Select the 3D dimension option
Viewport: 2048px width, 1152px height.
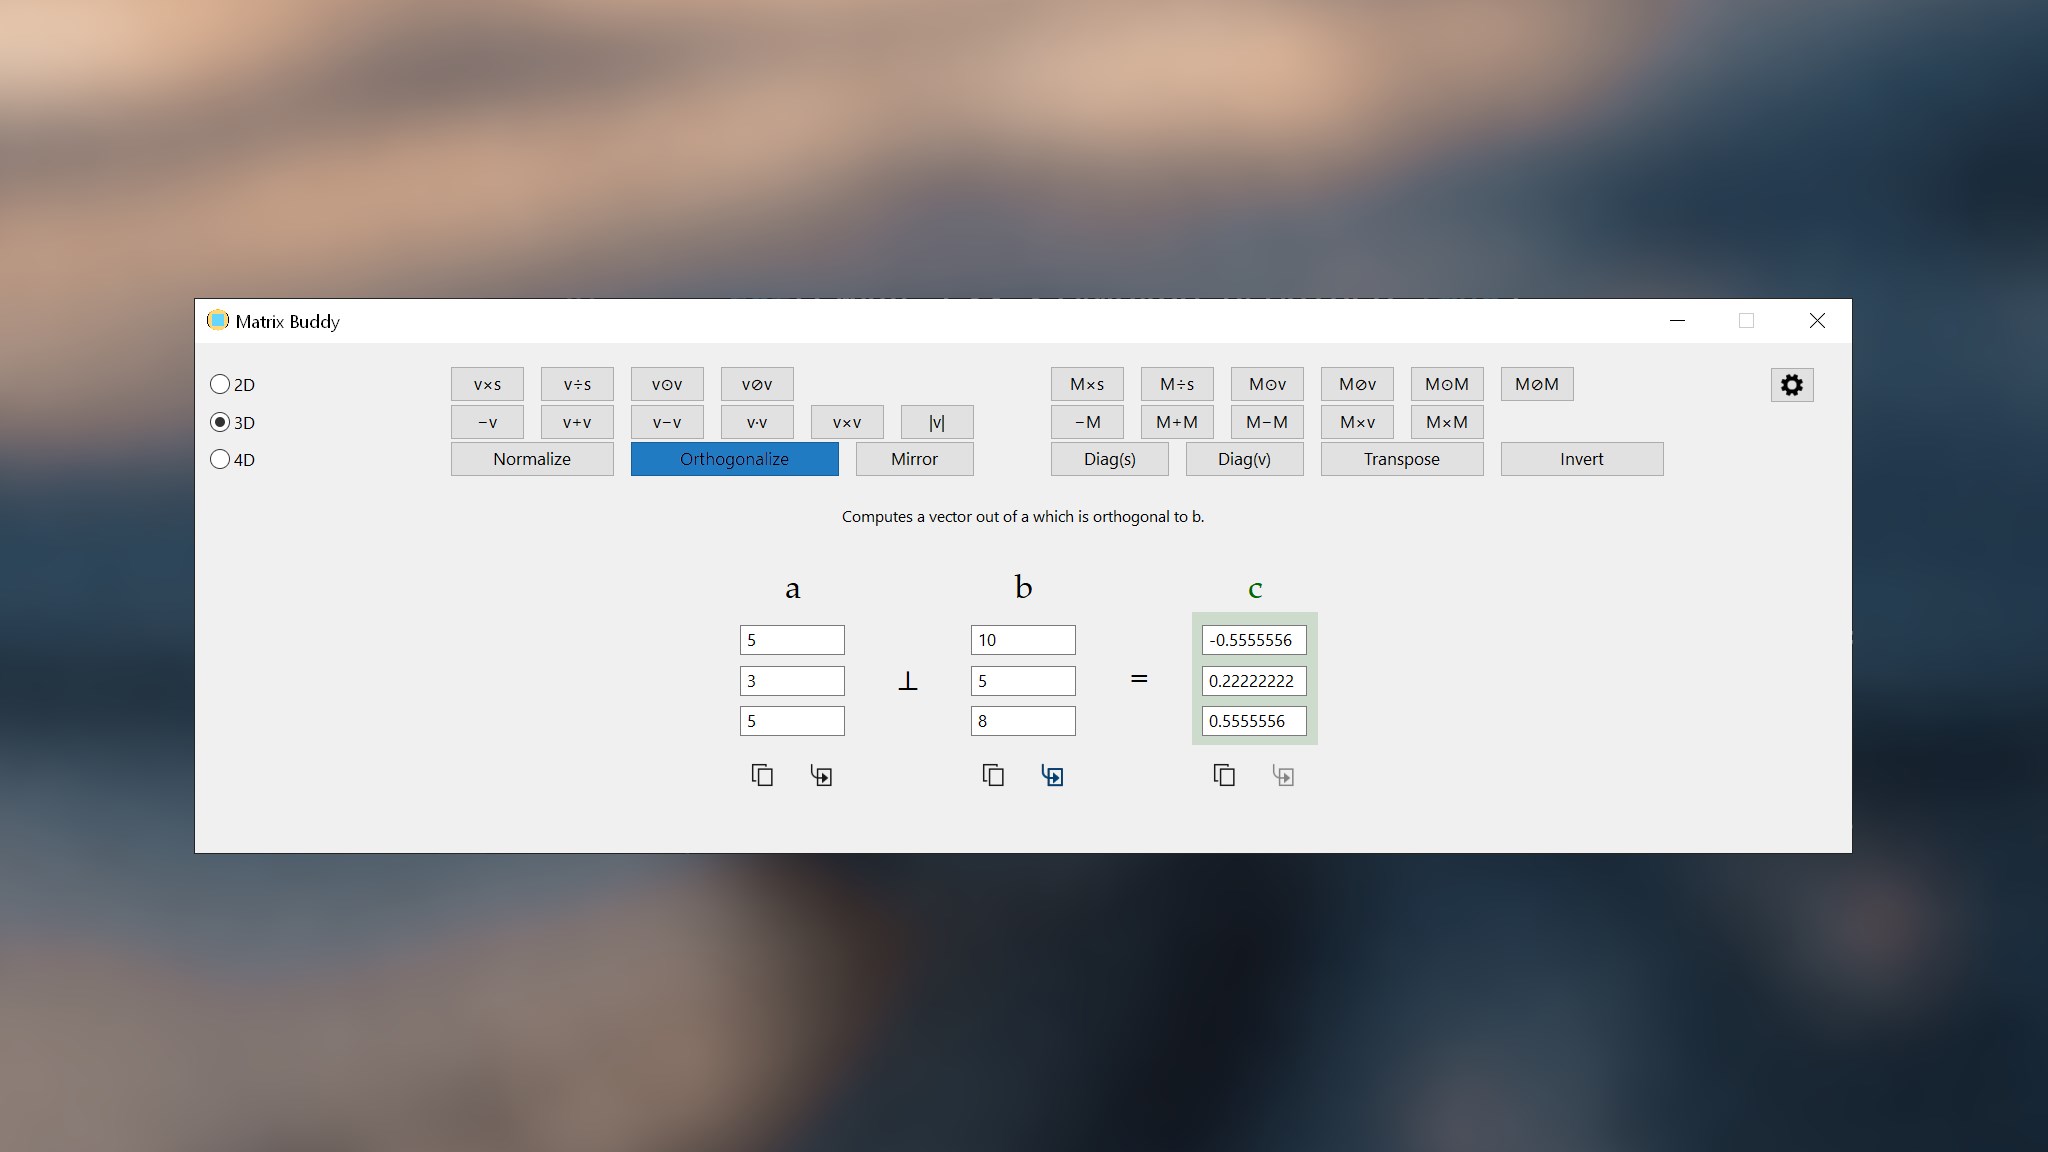(220, 422)
